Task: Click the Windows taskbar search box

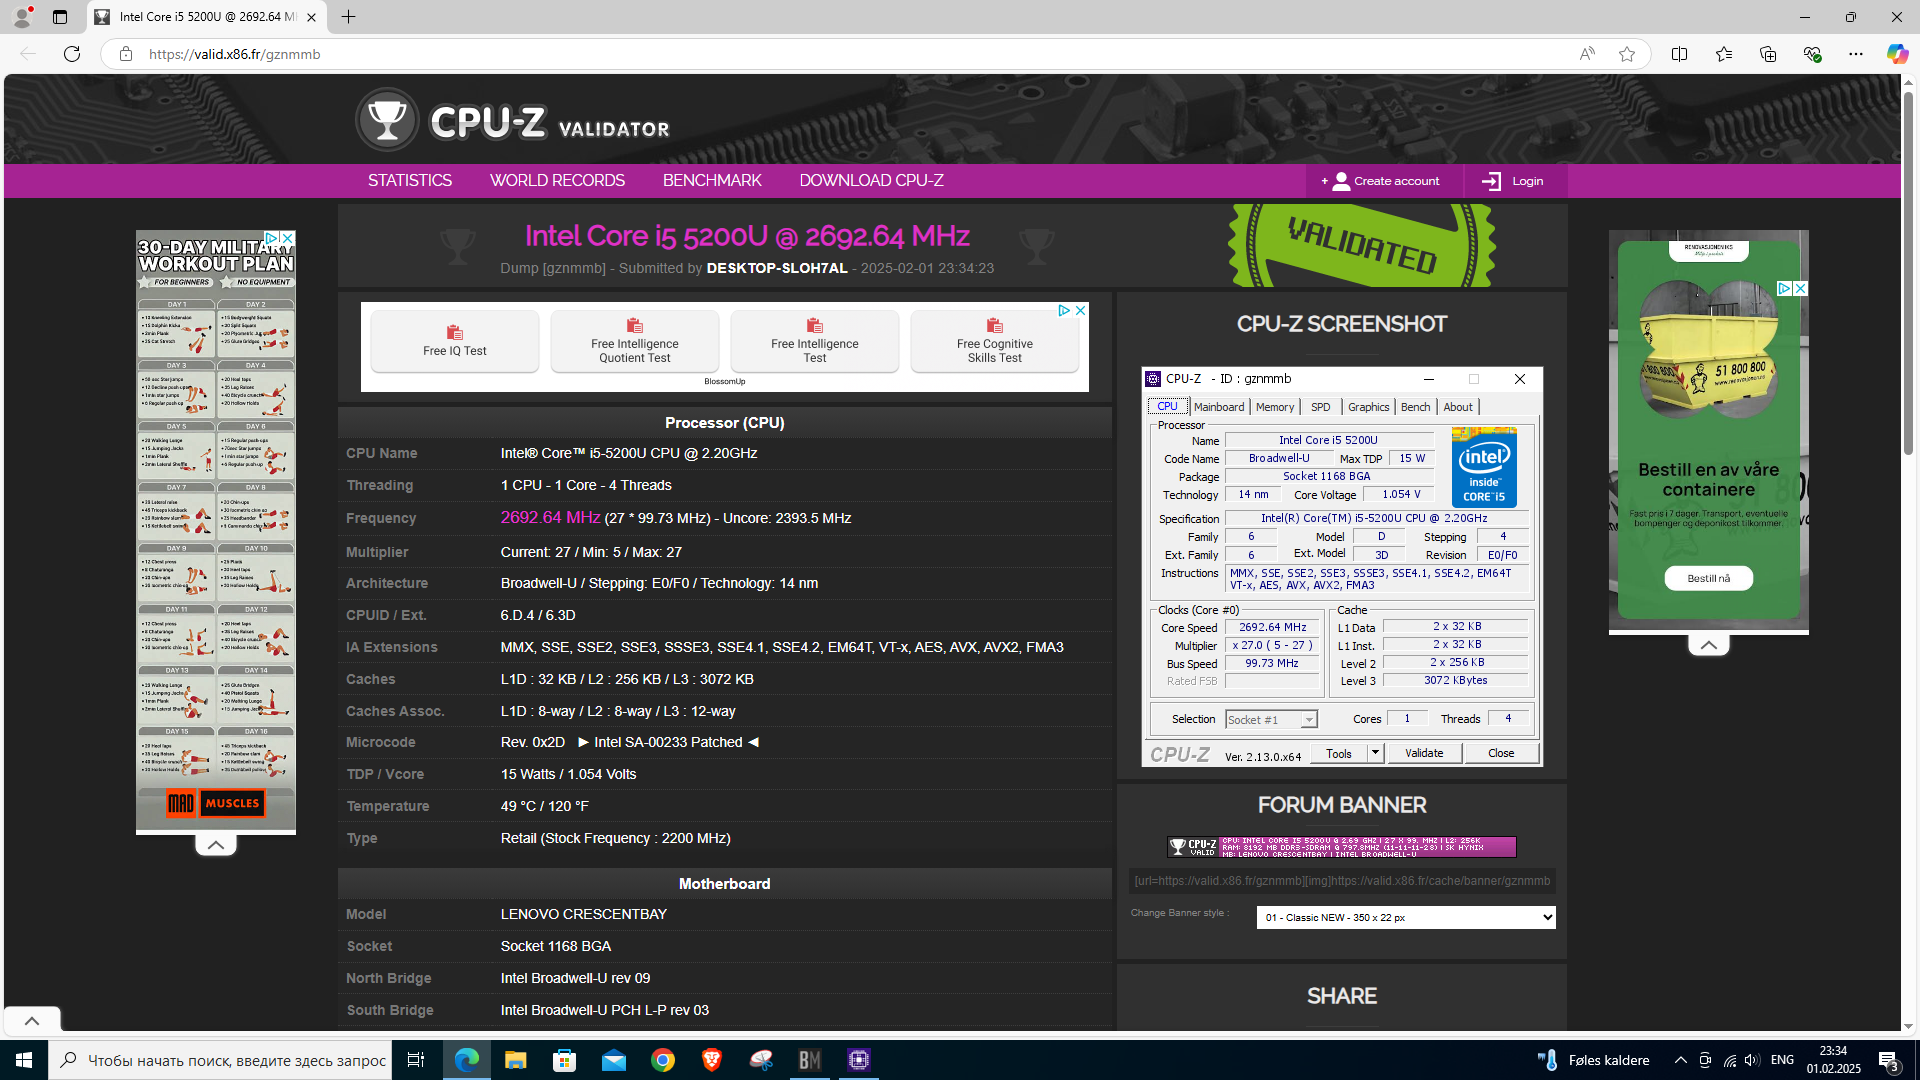Action: pyautogui.click(x=220, y=1060)
